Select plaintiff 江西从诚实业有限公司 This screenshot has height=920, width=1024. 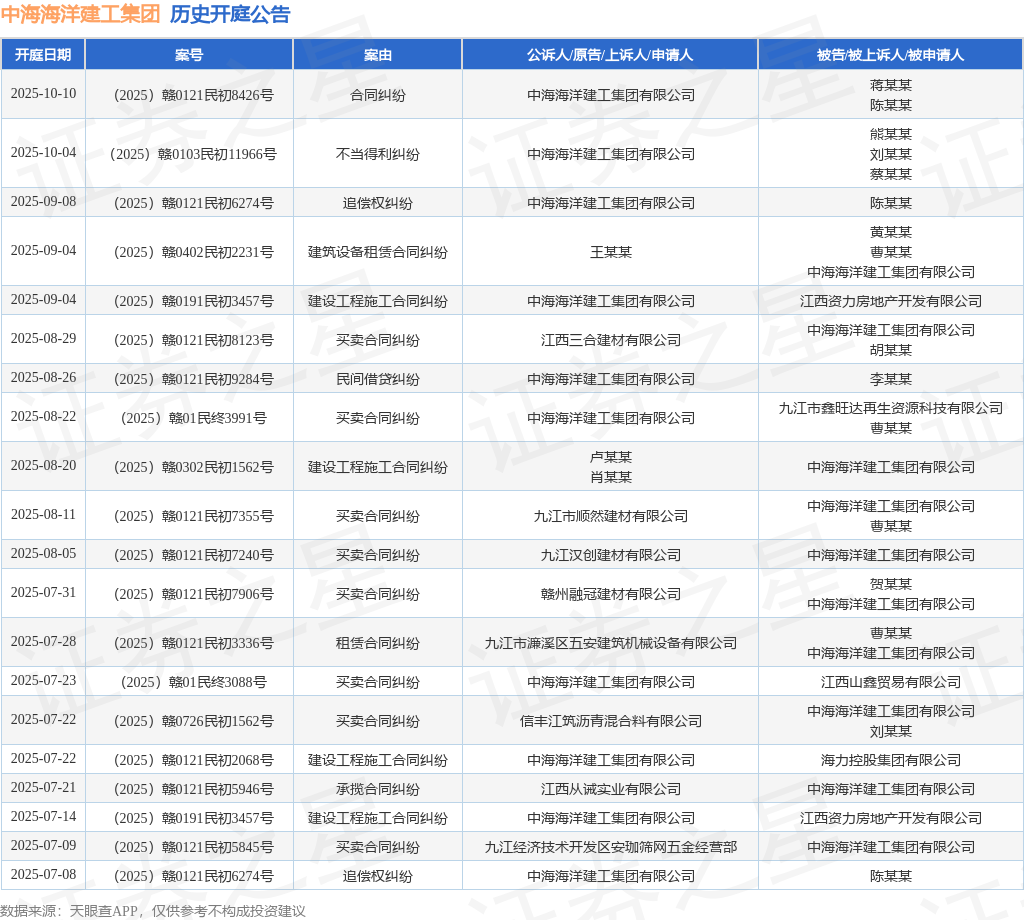tap(611, 789)
